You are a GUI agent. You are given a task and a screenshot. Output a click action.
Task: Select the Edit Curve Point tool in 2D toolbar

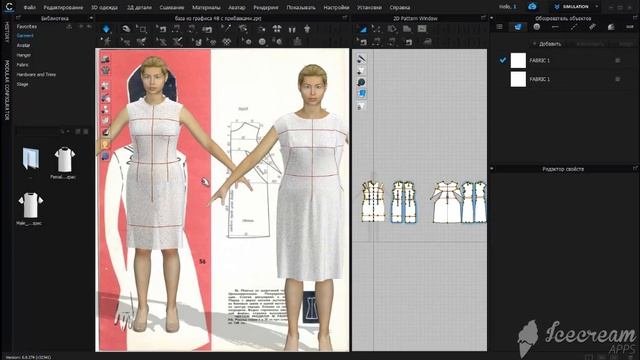pos(376,29)
